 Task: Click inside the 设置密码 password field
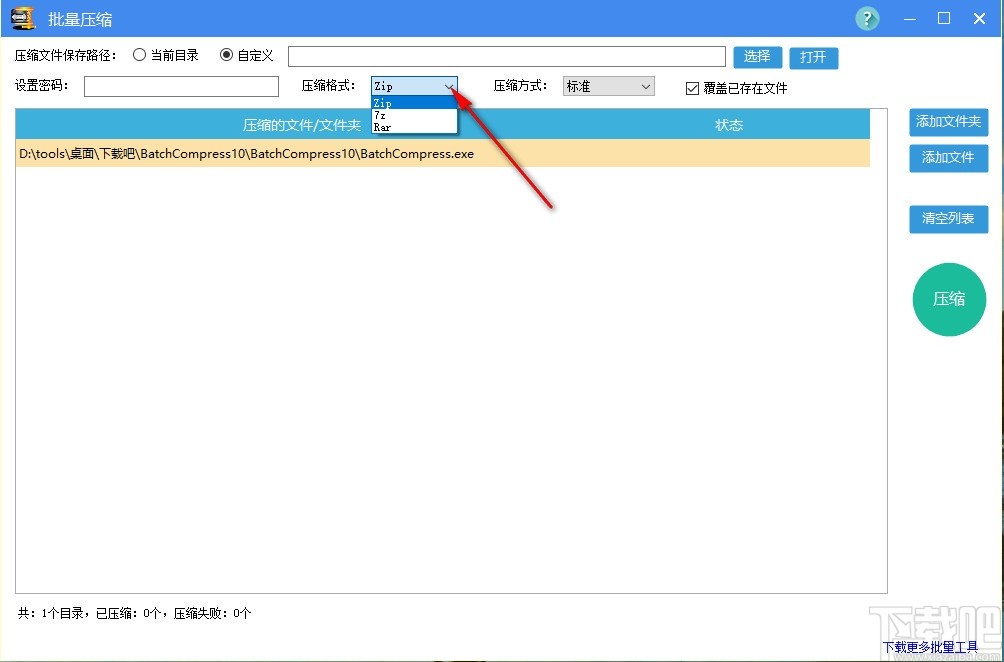pos(180,87)
